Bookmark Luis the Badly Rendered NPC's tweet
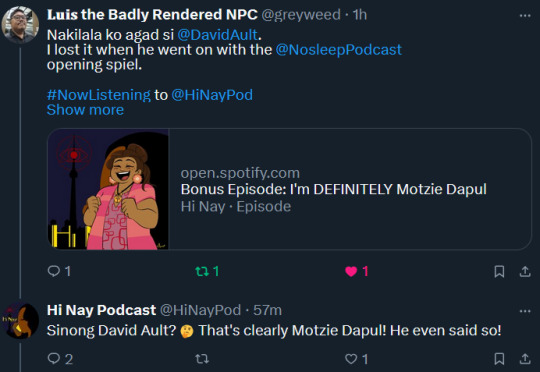The height and width of the screenshot is (372, 540). click(499, 271)
